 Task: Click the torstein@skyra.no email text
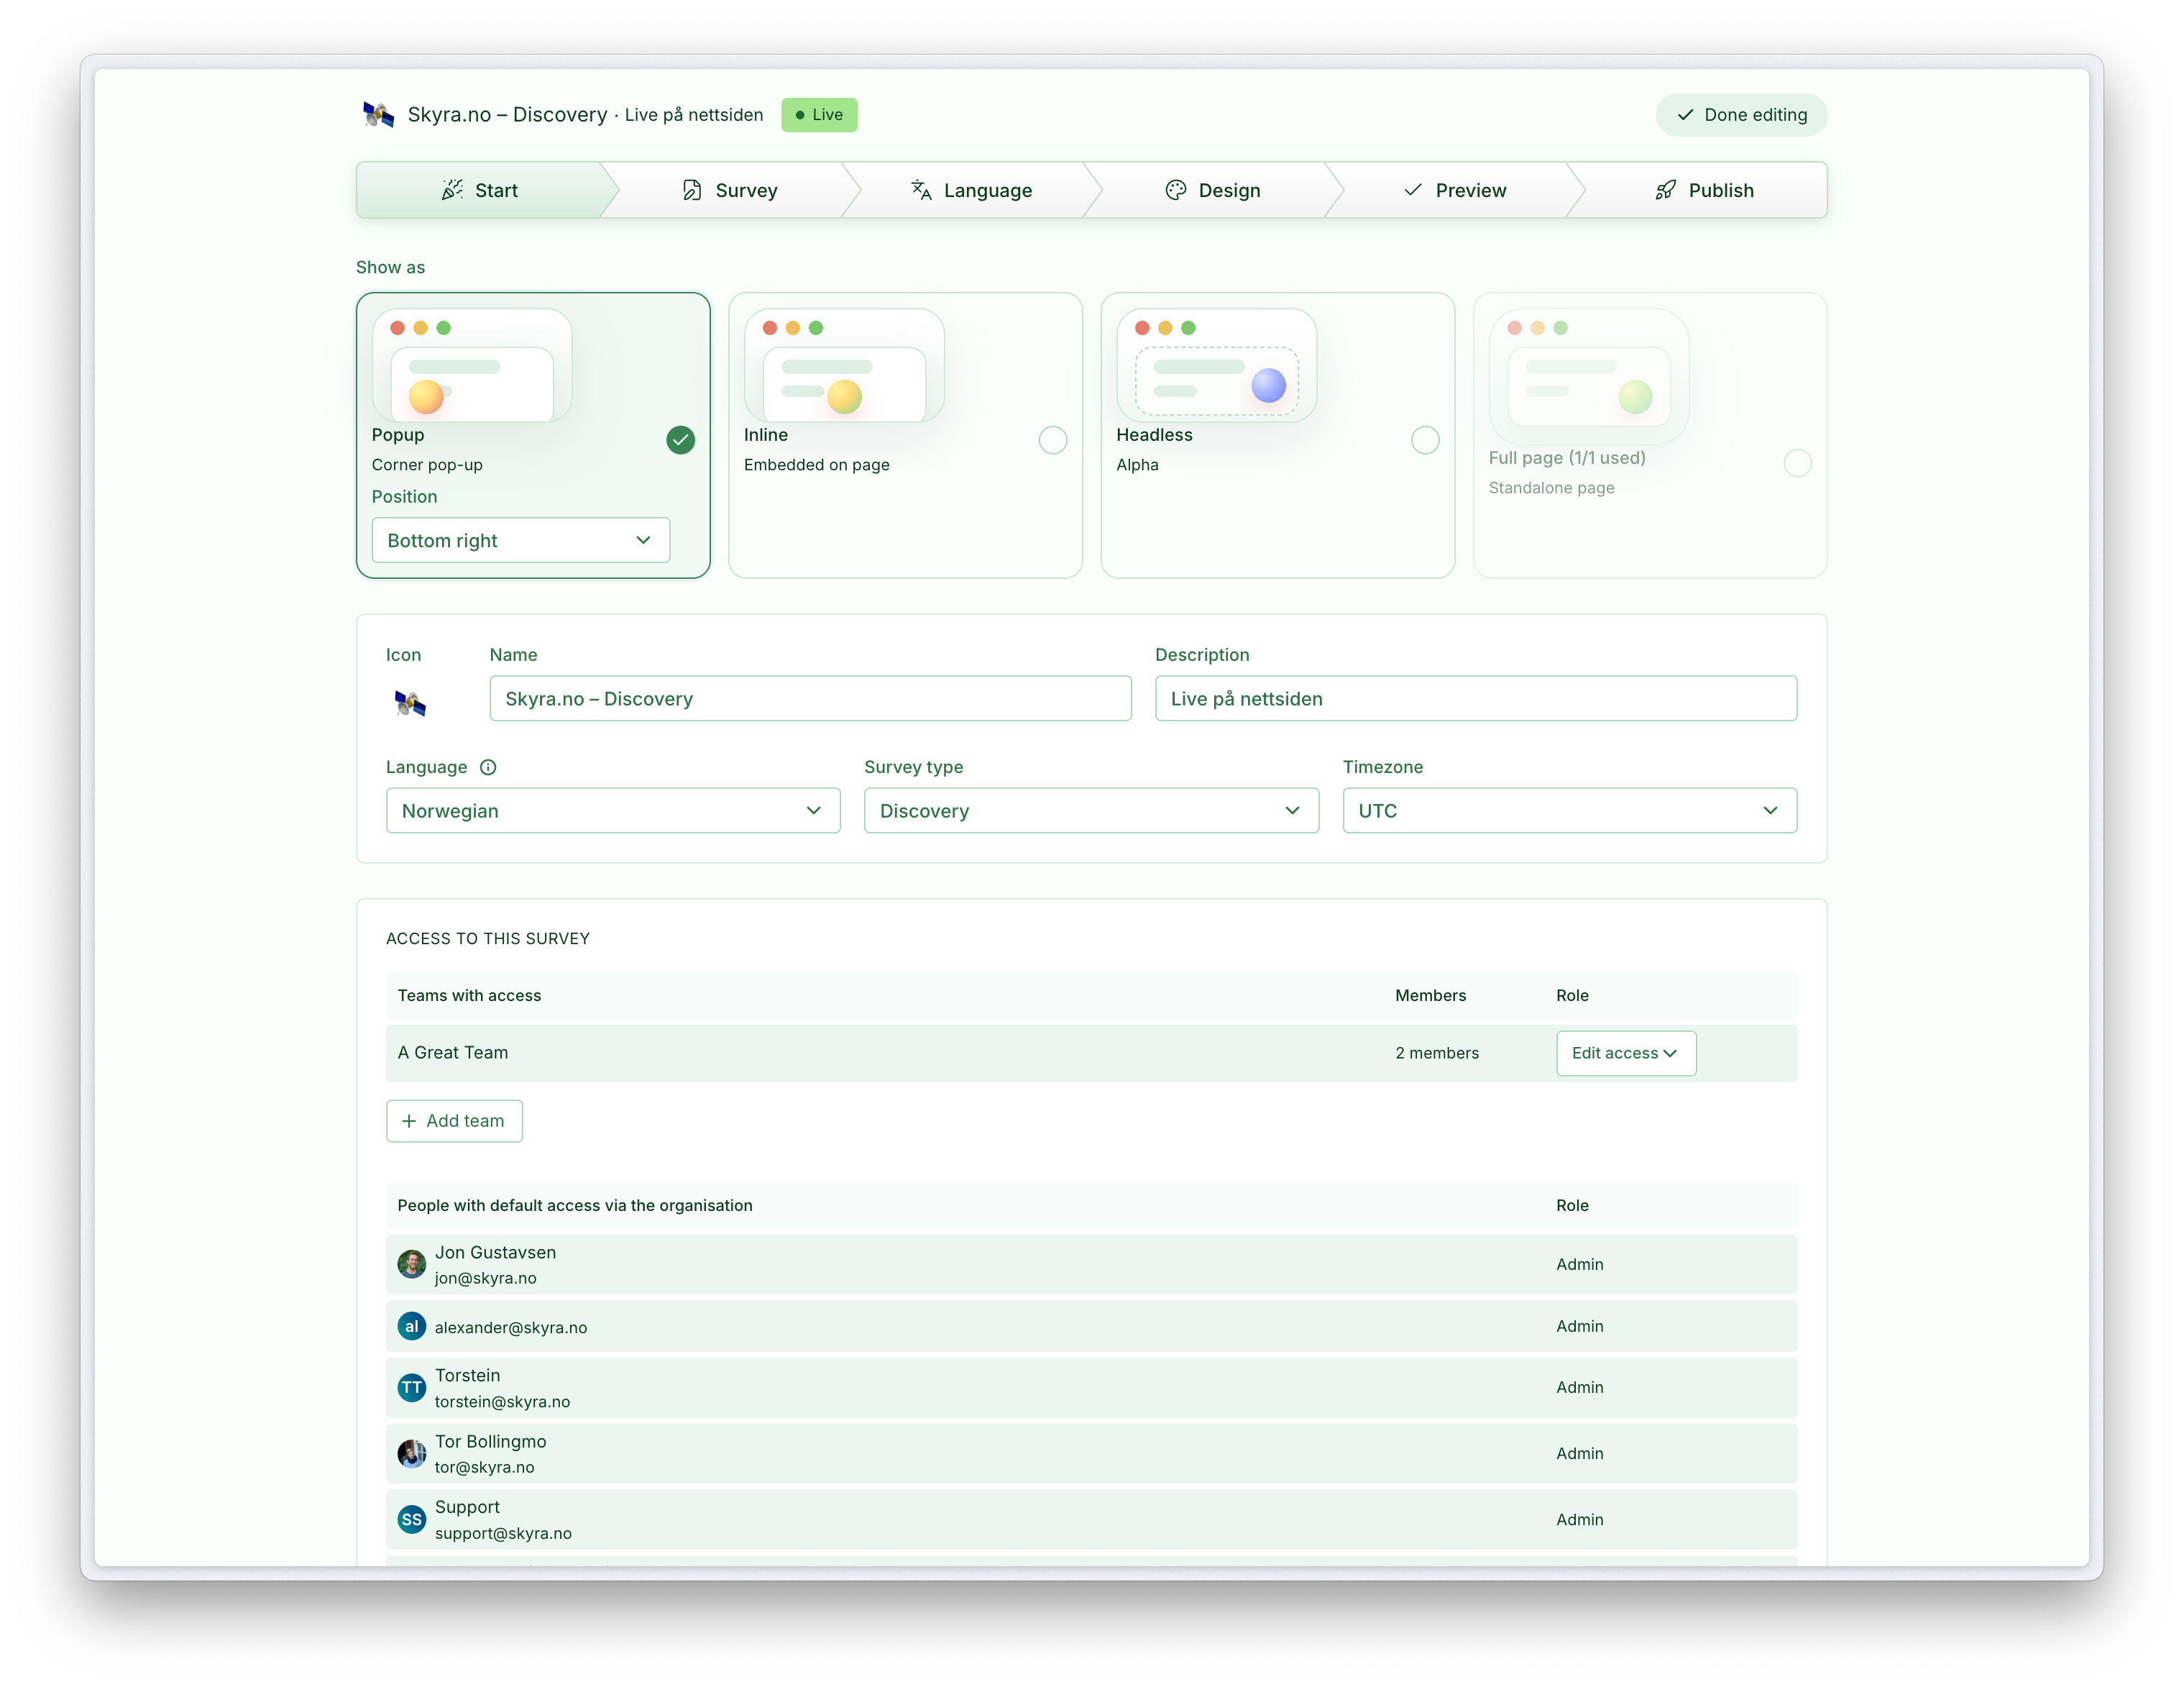[502, 1401]
